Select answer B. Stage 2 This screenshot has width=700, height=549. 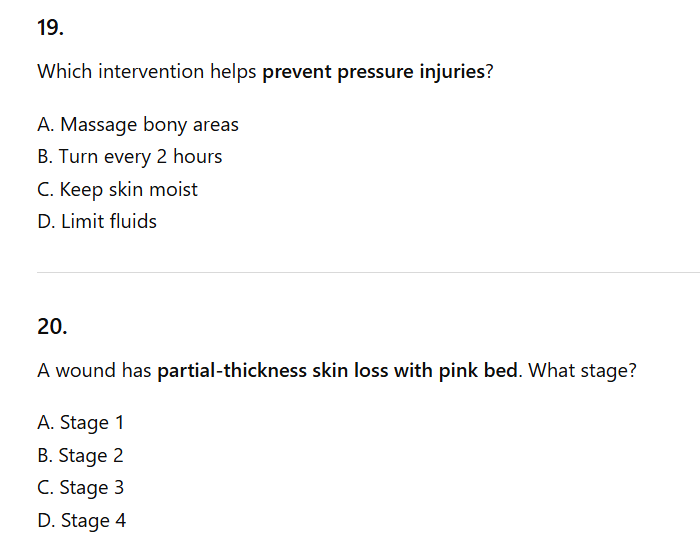click(x=81, y=456)
